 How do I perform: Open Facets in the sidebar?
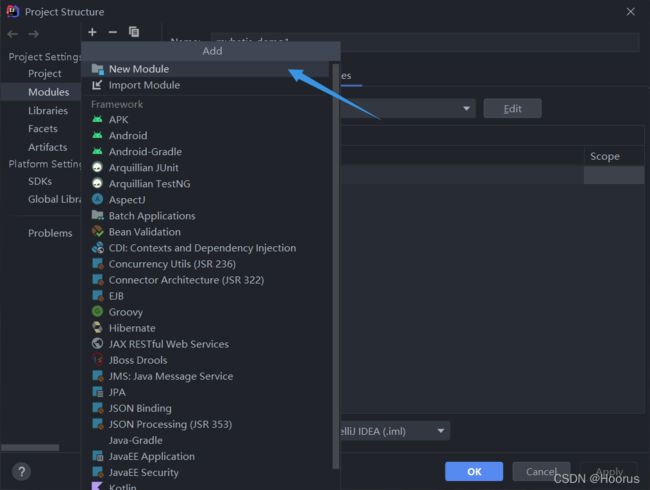[43, 129]
